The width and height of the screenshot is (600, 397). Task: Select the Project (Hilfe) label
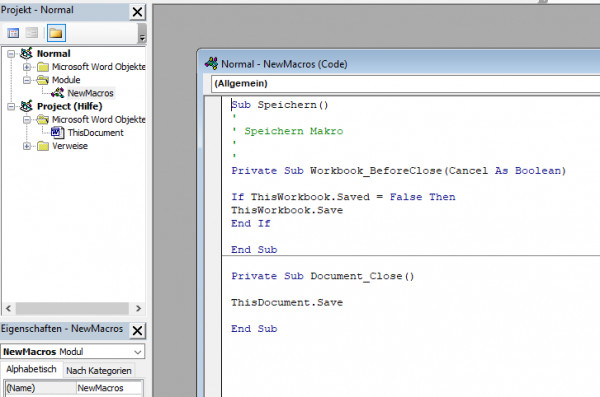[70, 106]
